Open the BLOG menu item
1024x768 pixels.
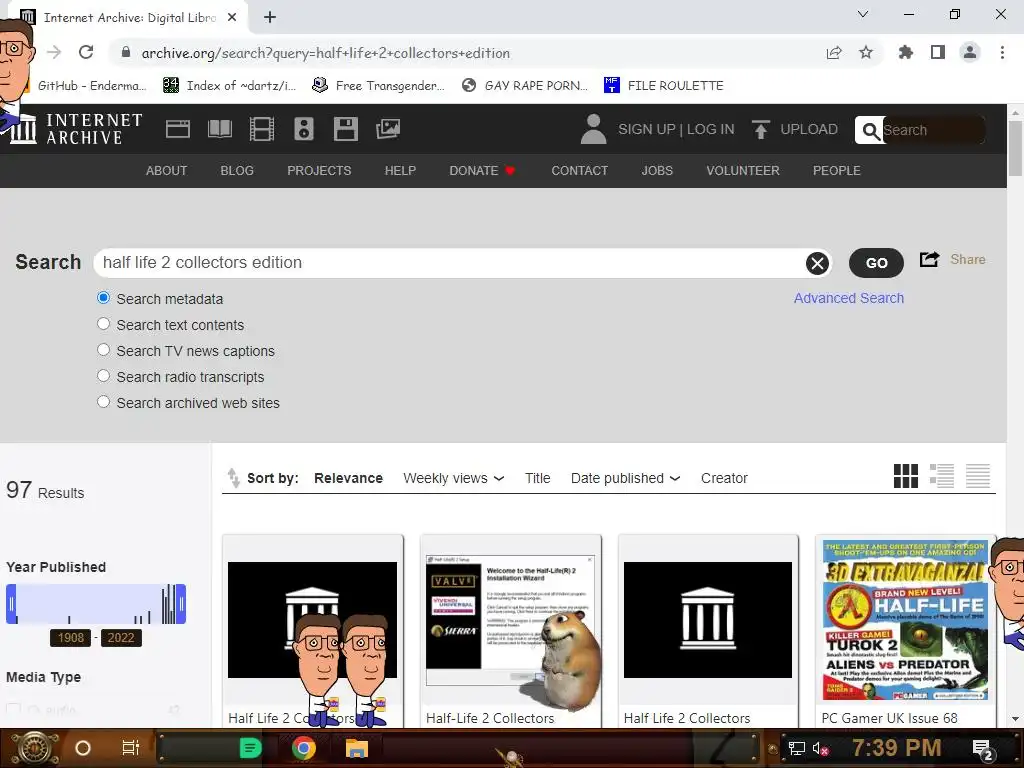[x=237, y=170]
